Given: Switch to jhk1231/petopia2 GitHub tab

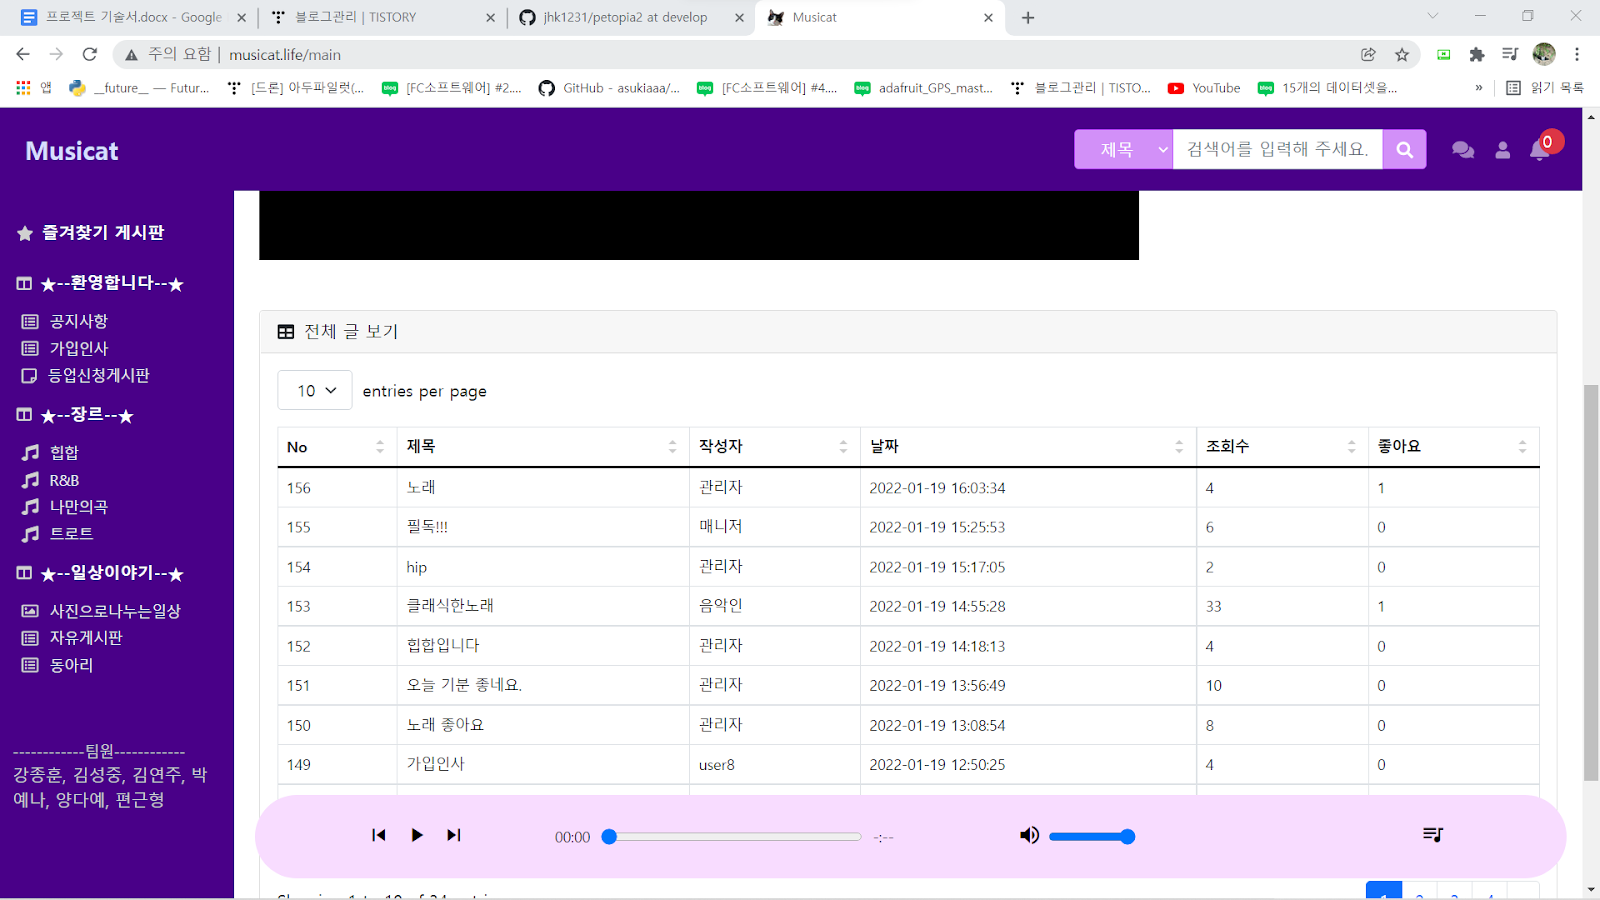Looking at the screenshot, I should (632, 17).
